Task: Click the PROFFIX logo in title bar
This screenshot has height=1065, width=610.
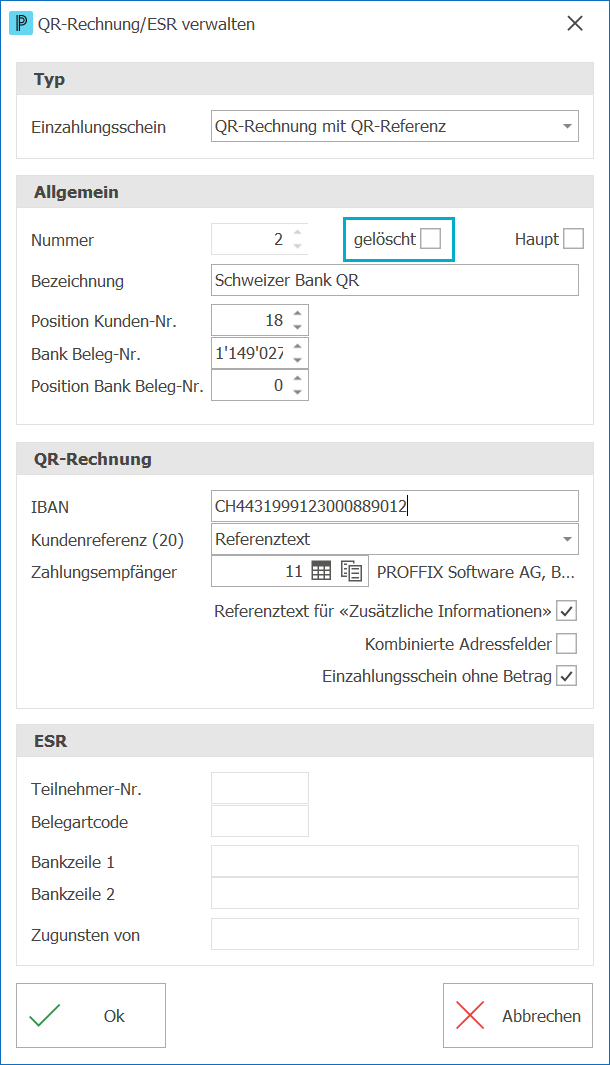Action: coord(20,24)
